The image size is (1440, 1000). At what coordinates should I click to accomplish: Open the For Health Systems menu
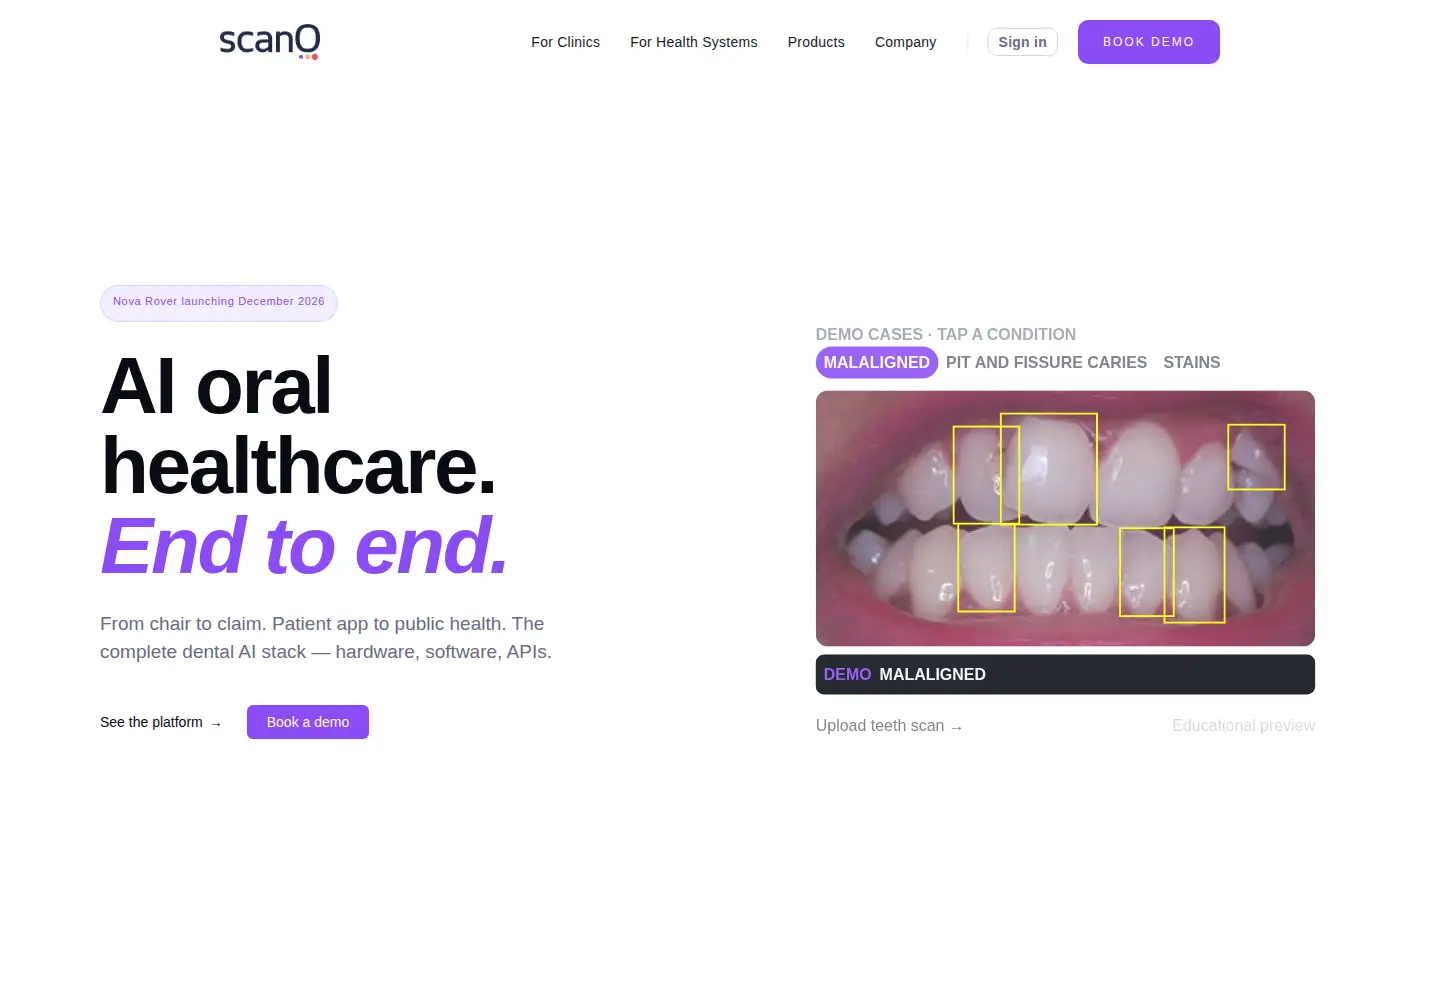[x=693, y=42]
